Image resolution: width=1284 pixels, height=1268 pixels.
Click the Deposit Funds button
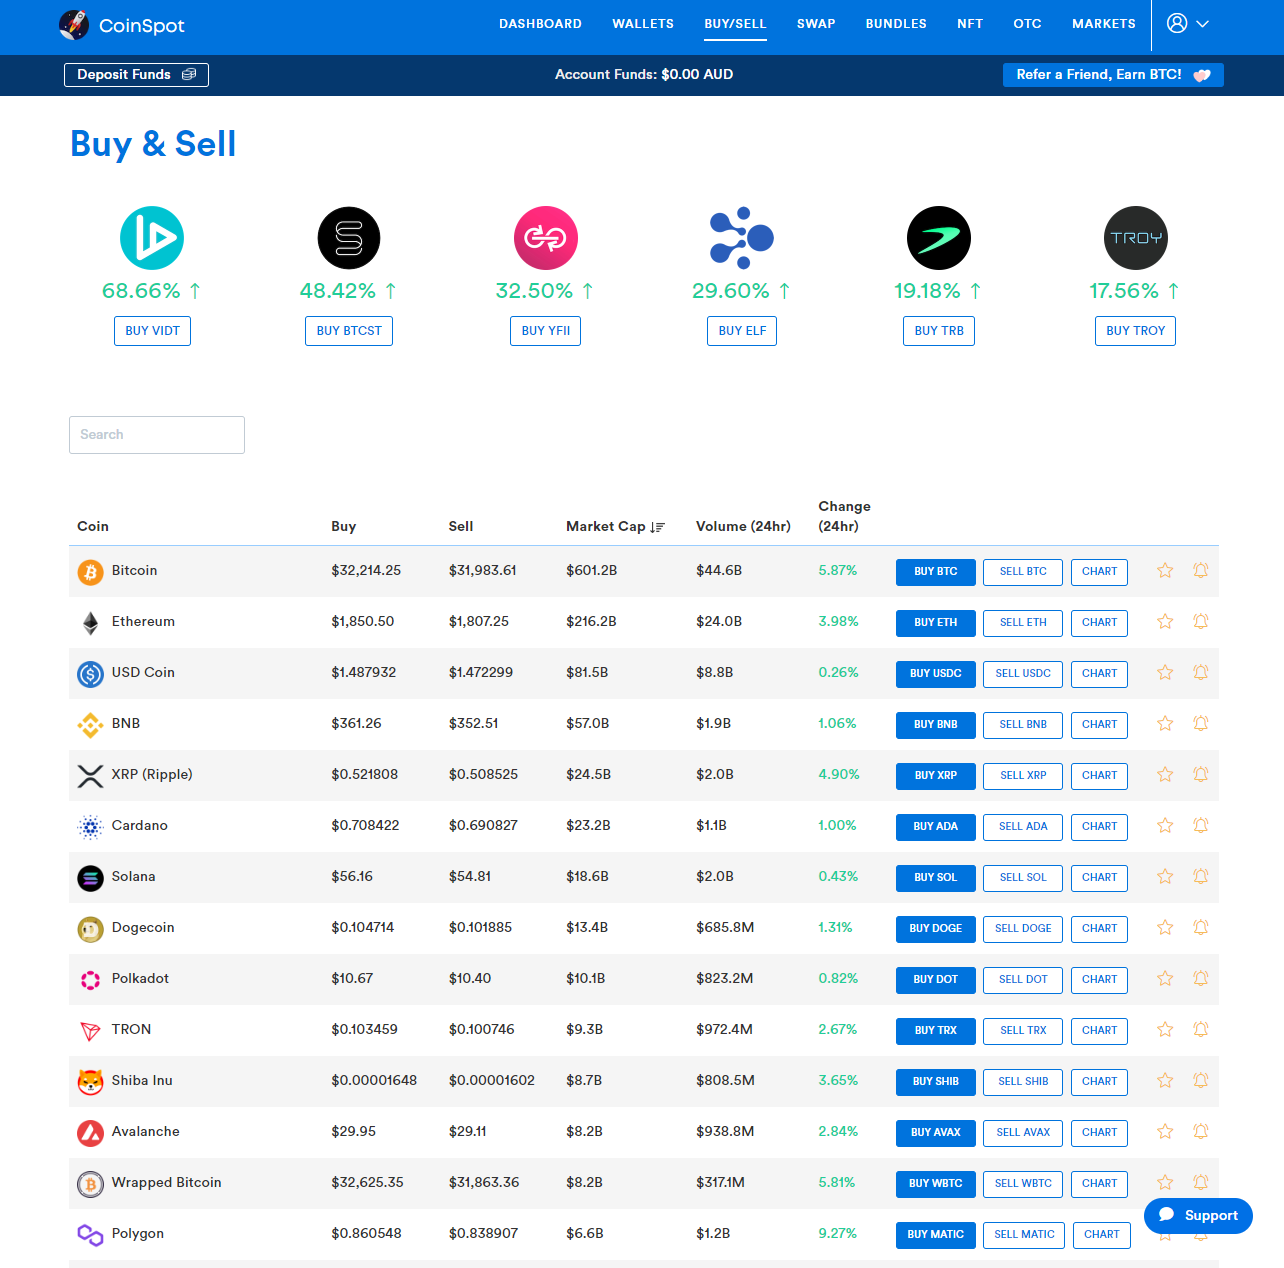[x=136, y=75]
